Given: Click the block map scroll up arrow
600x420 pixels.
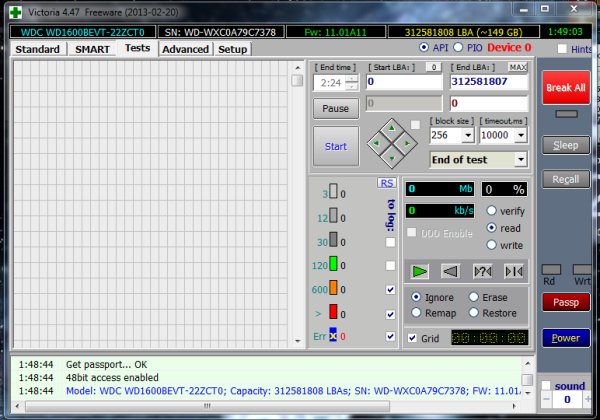Looking at the screenshot, I should [x=298, y=68].
